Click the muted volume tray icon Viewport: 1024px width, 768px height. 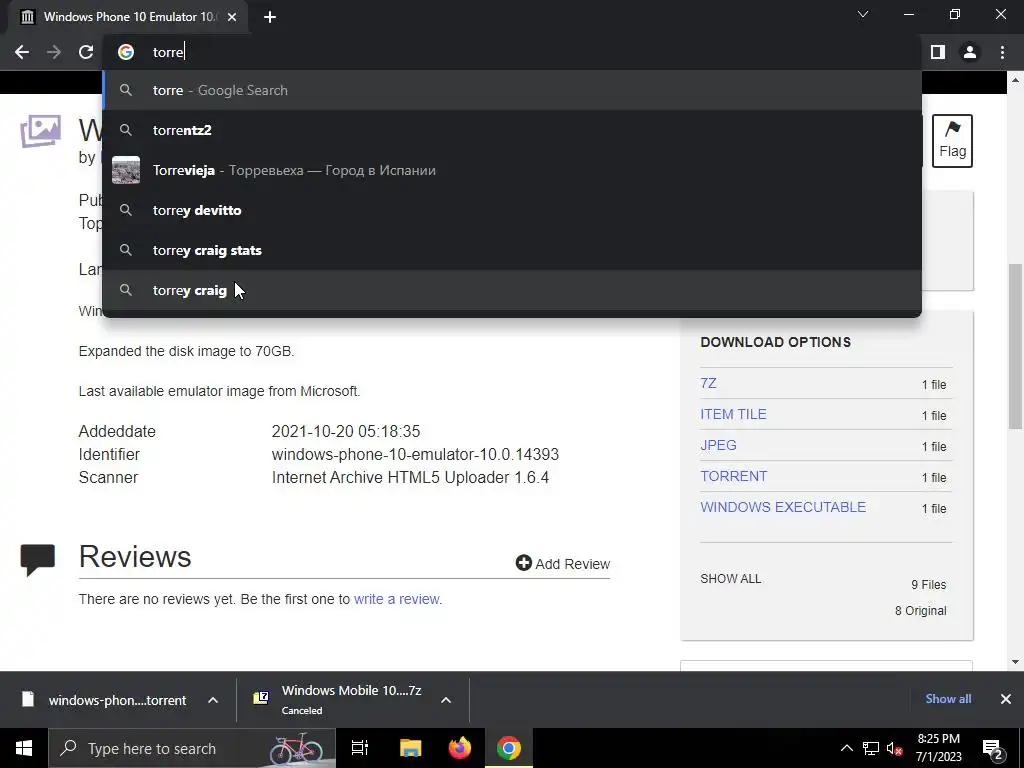pyautogui.click(x=895, y=748)
